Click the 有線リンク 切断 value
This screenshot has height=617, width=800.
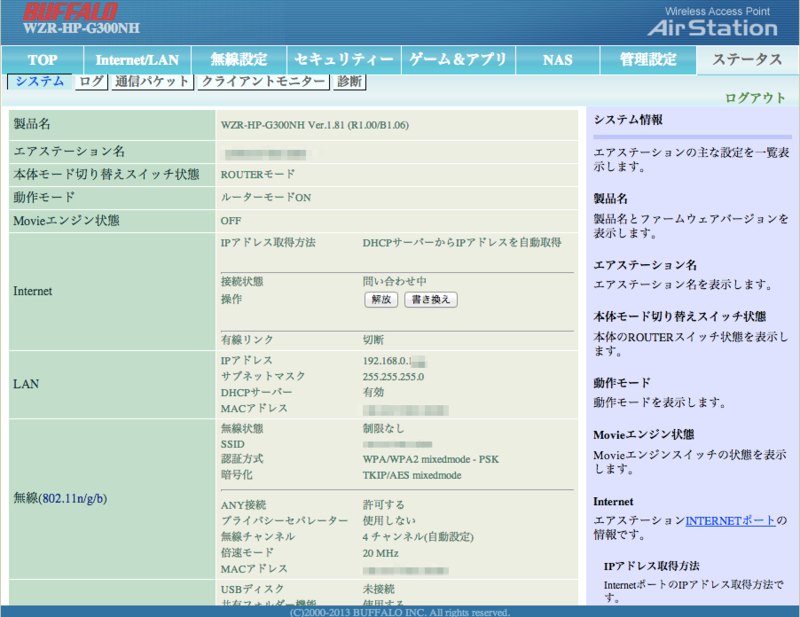[x=373, y=340]
